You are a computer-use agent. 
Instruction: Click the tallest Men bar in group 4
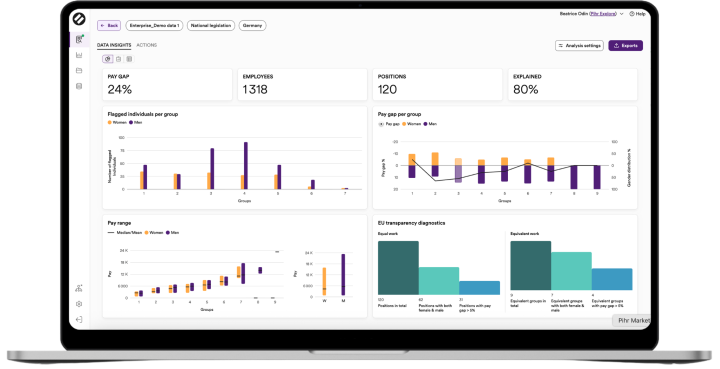coord(246,166)
